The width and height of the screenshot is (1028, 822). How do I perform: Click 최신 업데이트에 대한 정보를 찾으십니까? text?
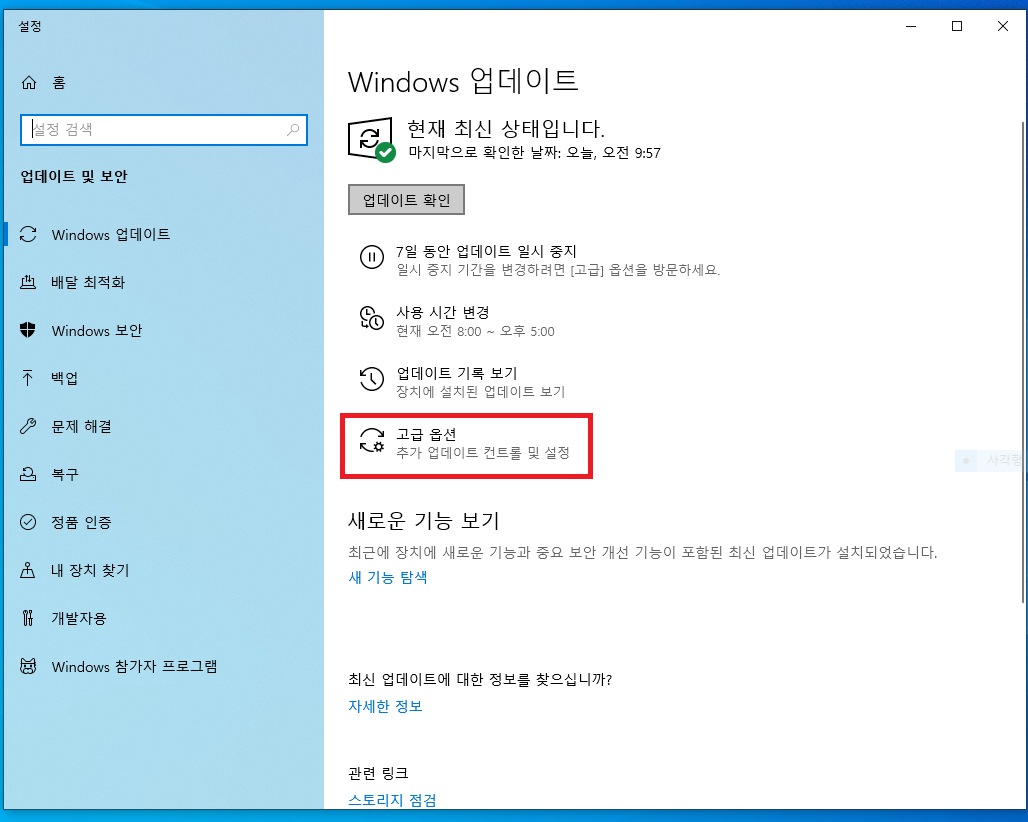coord(480,680)
